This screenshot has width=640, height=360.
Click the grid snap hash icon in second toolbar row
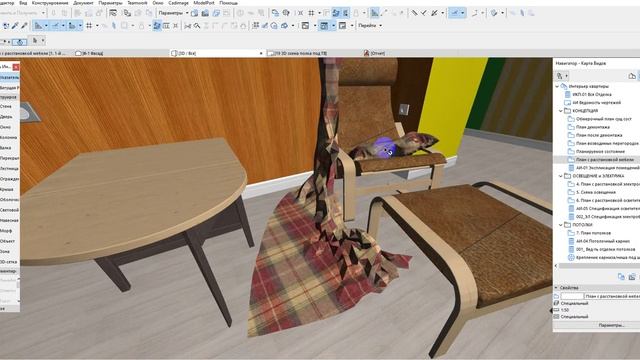tap(89, 26)
